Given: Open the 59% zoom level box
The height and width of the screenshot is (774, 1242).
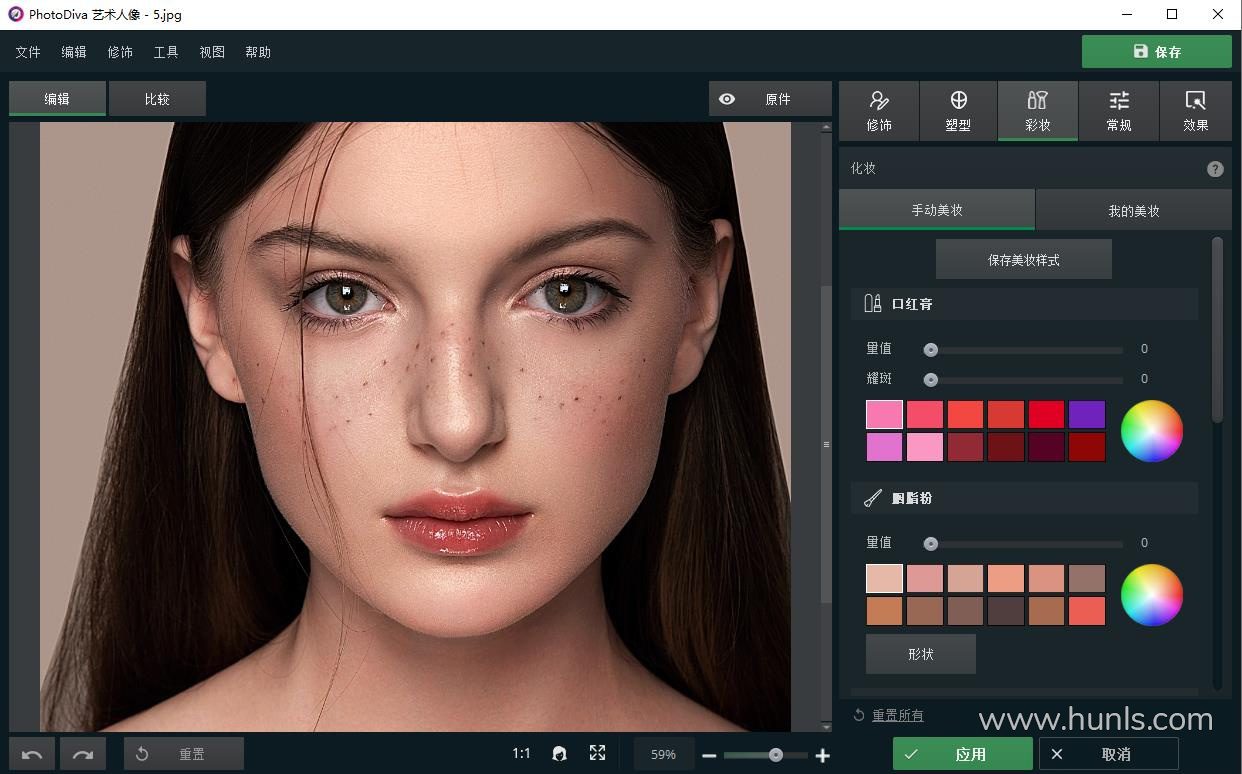Looking at the screenshot, I should coord(663,754).
